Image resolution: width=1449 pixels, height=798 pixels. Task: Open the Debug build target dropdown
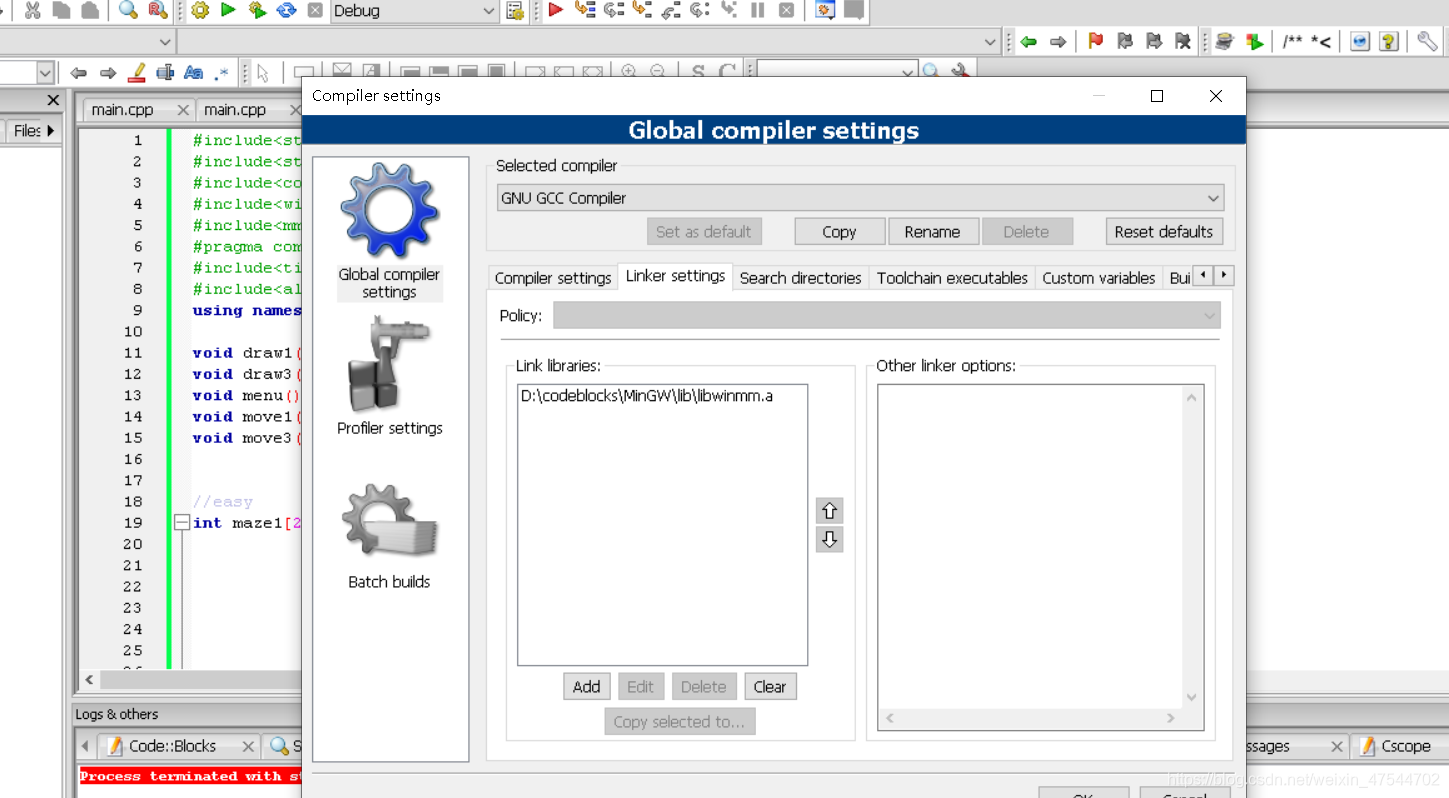click(414, 11)
